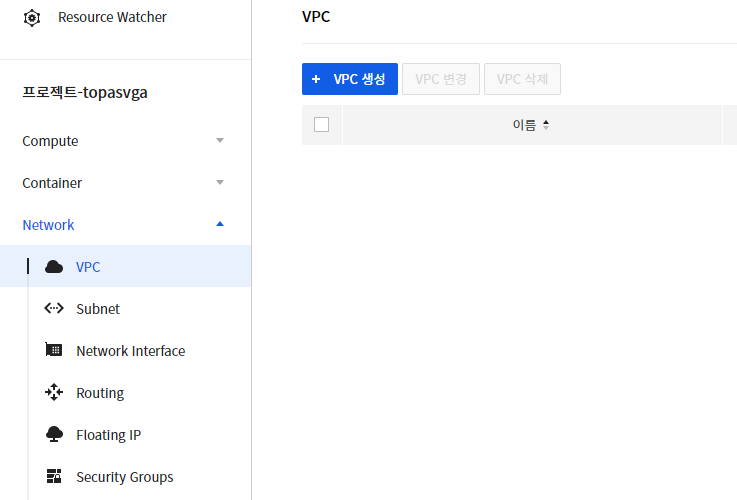This screenshot has width=737, height=500.
Task: Click the plus icon on VPC 생성 button
Action: (316, 79)
